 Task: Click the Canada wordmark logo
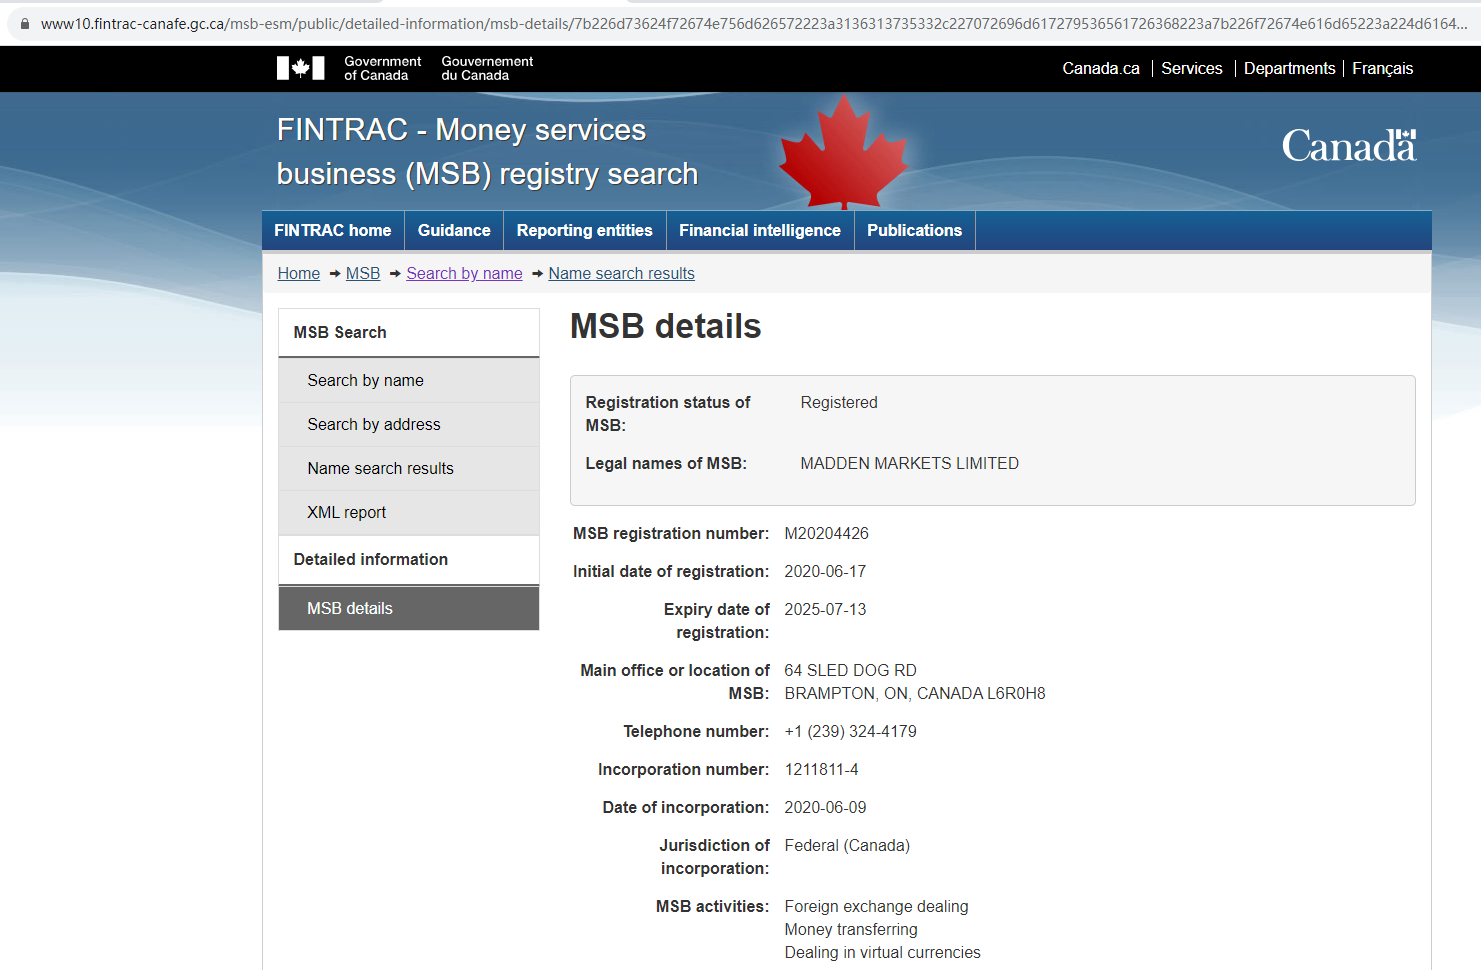click(1349, 146)
